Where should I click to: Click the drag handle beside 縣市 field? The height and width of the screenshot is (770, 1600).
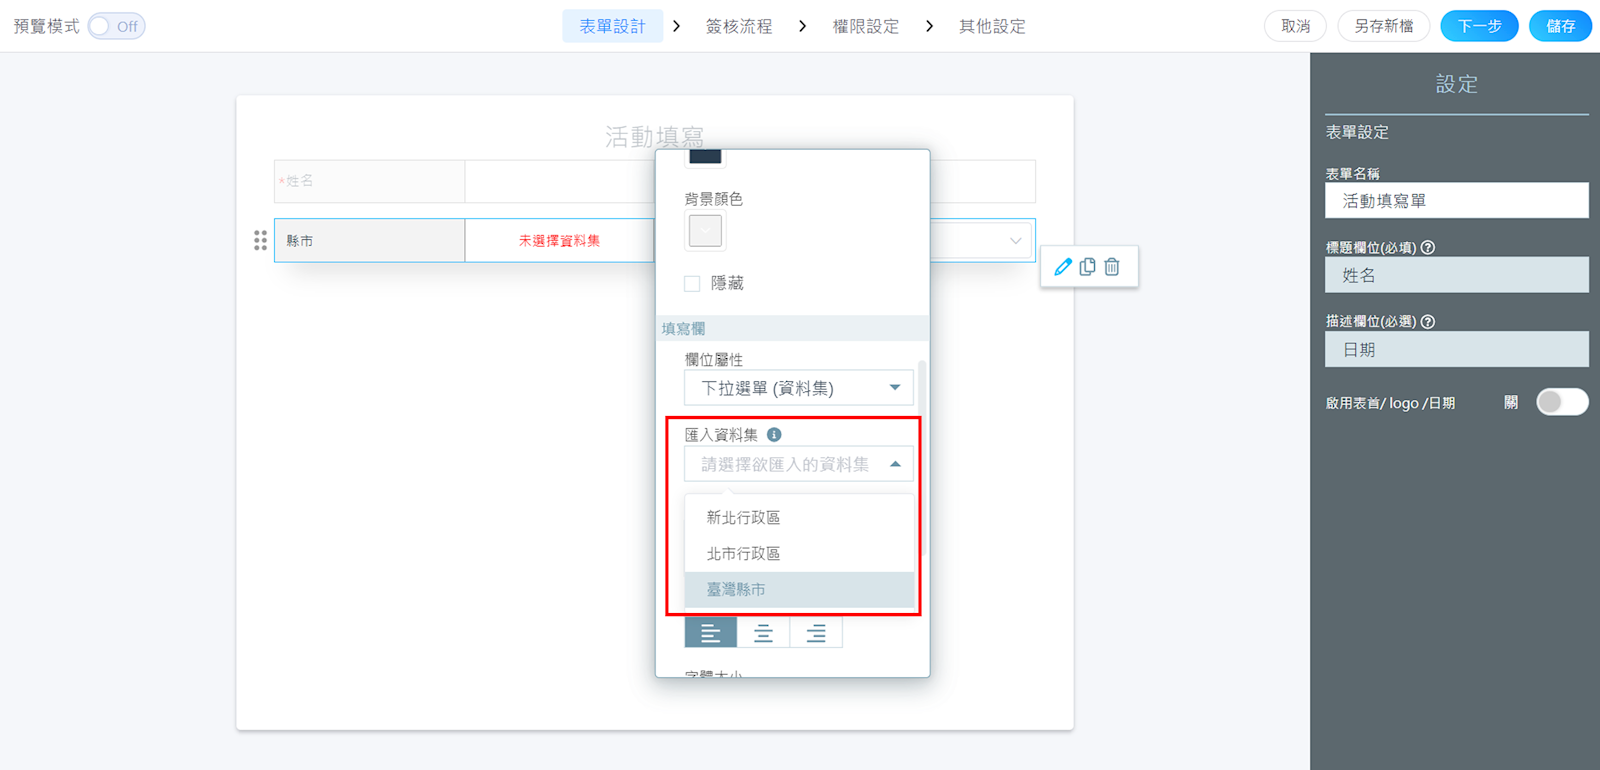(x=260, y=240)
